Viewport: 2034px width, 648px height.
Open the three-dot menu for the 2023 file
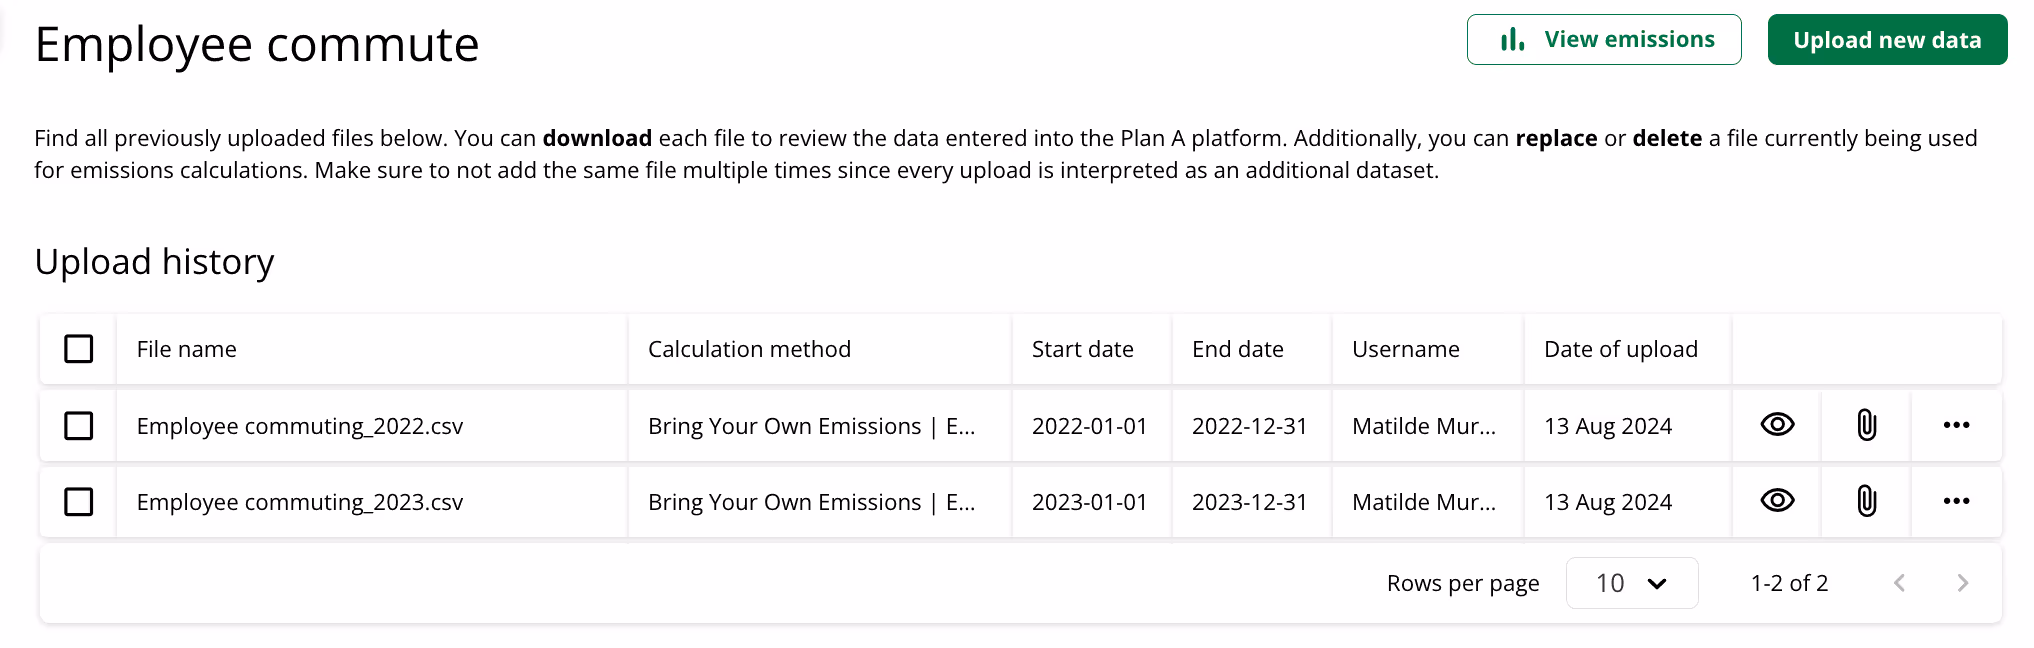coord(1956,501)
